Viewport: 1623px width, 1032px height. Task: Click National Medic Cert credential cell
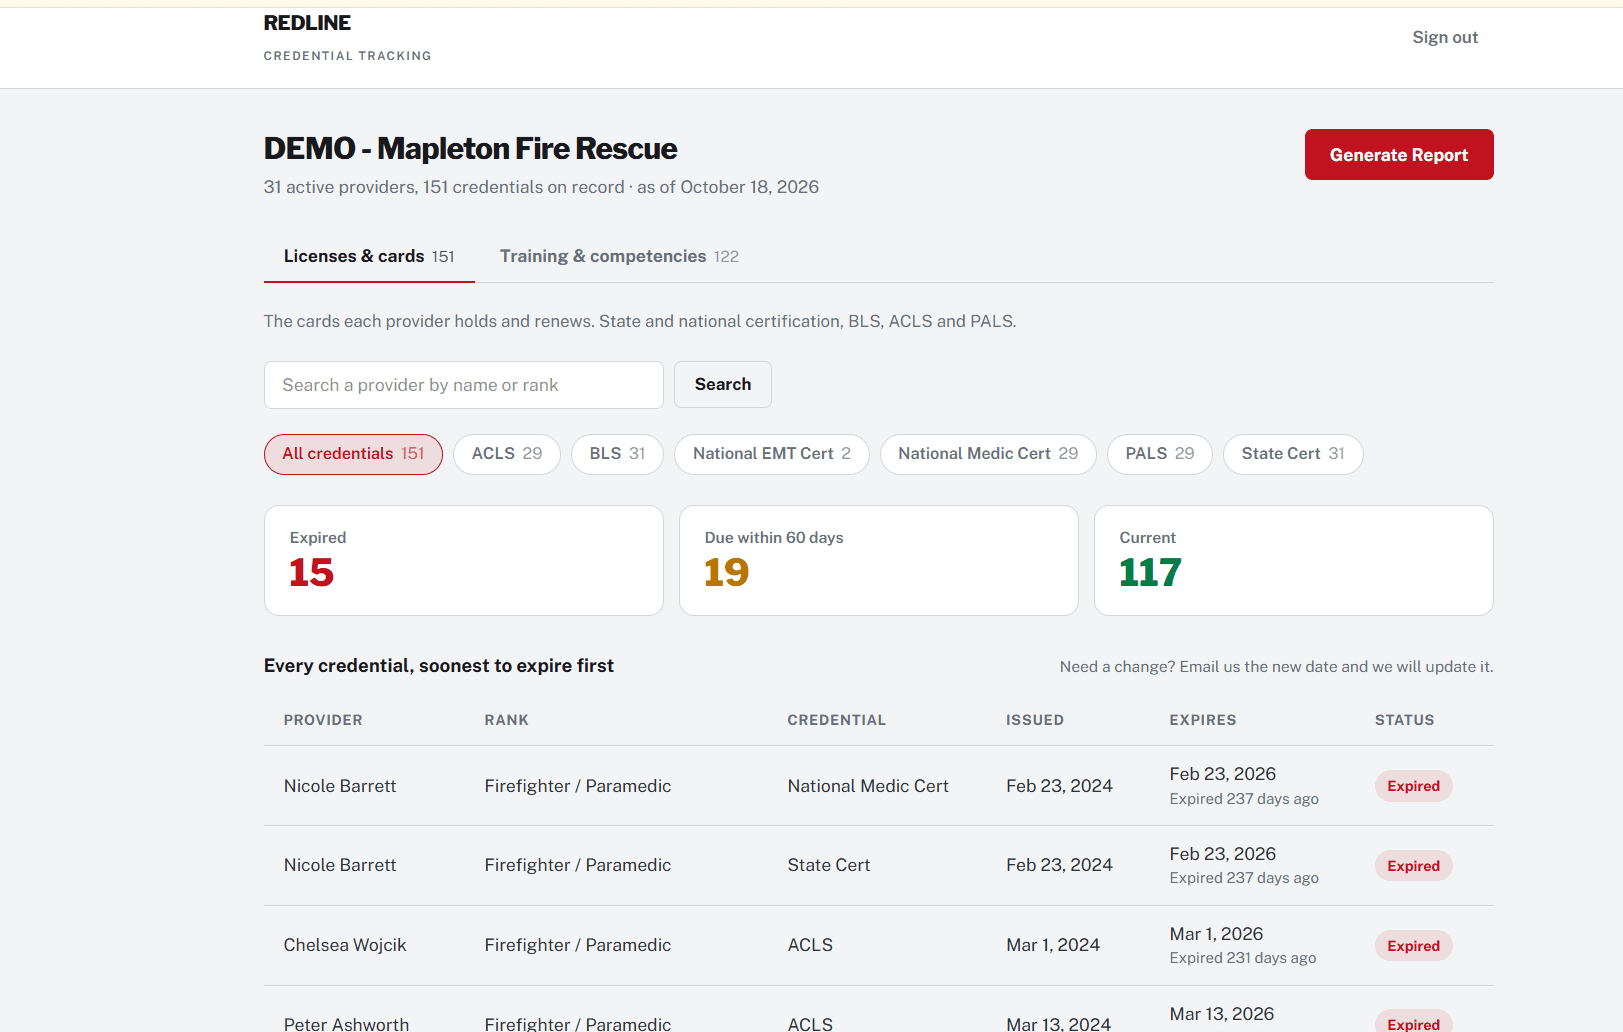[868, 786]
